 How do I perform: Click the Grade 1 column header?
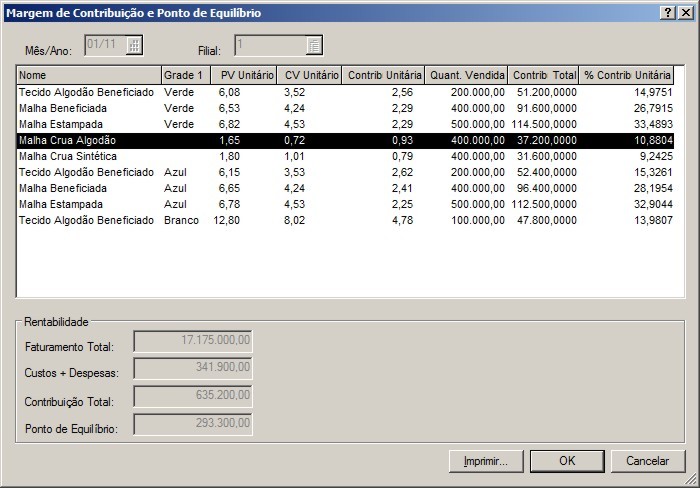point(183,76)
